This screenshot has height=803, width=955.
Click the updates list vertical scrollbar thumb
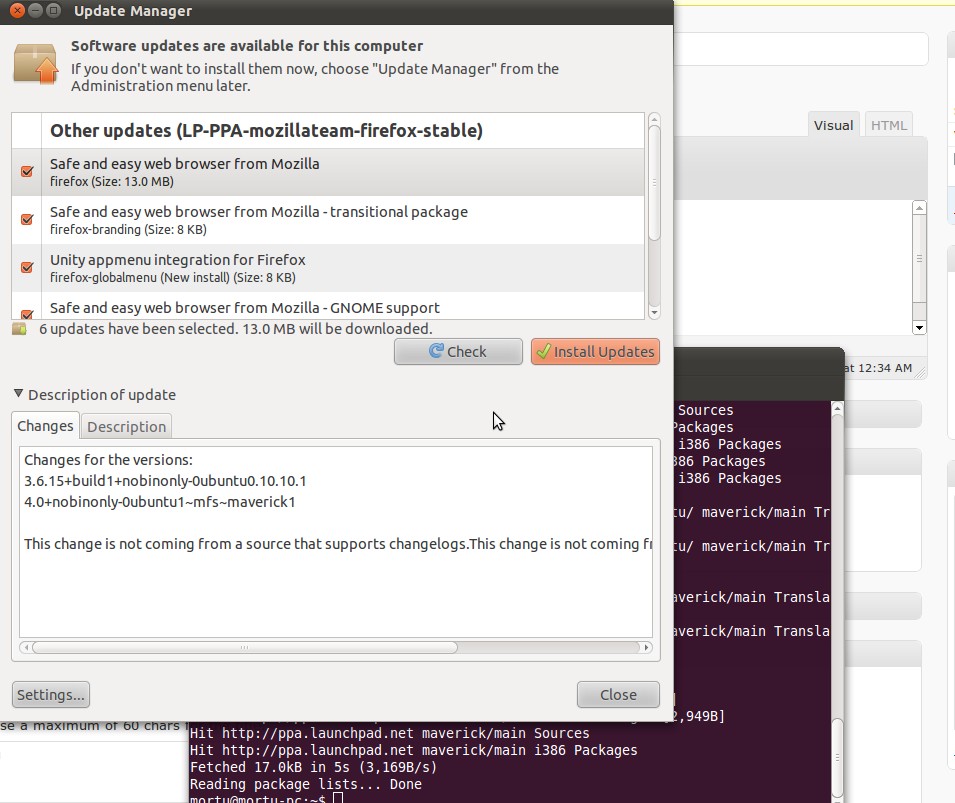click(654, 183)
